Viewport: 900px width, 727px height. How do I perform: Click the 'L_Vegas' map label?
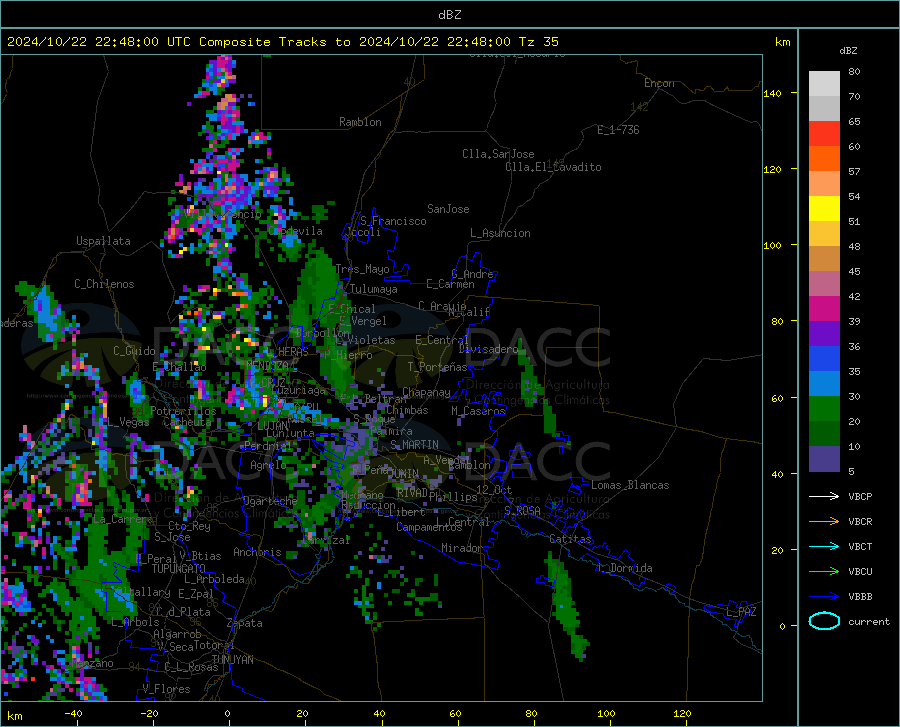[x=129, y=422]
